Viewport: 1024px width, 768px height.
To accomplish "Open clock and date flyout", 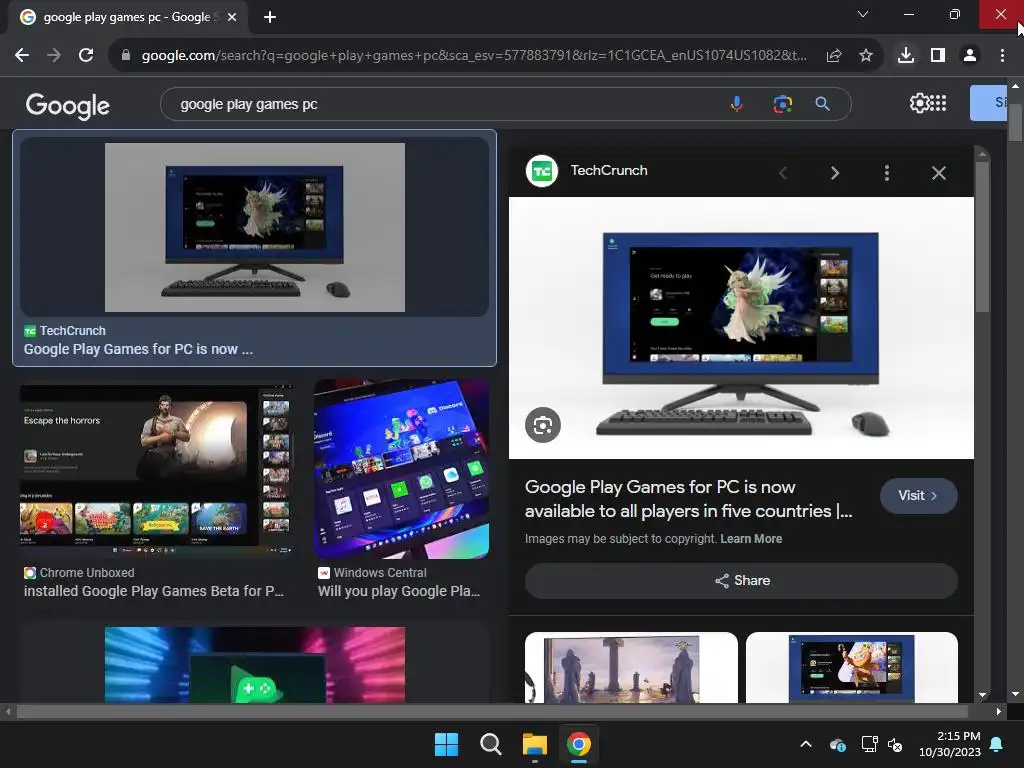I will 950,744.
